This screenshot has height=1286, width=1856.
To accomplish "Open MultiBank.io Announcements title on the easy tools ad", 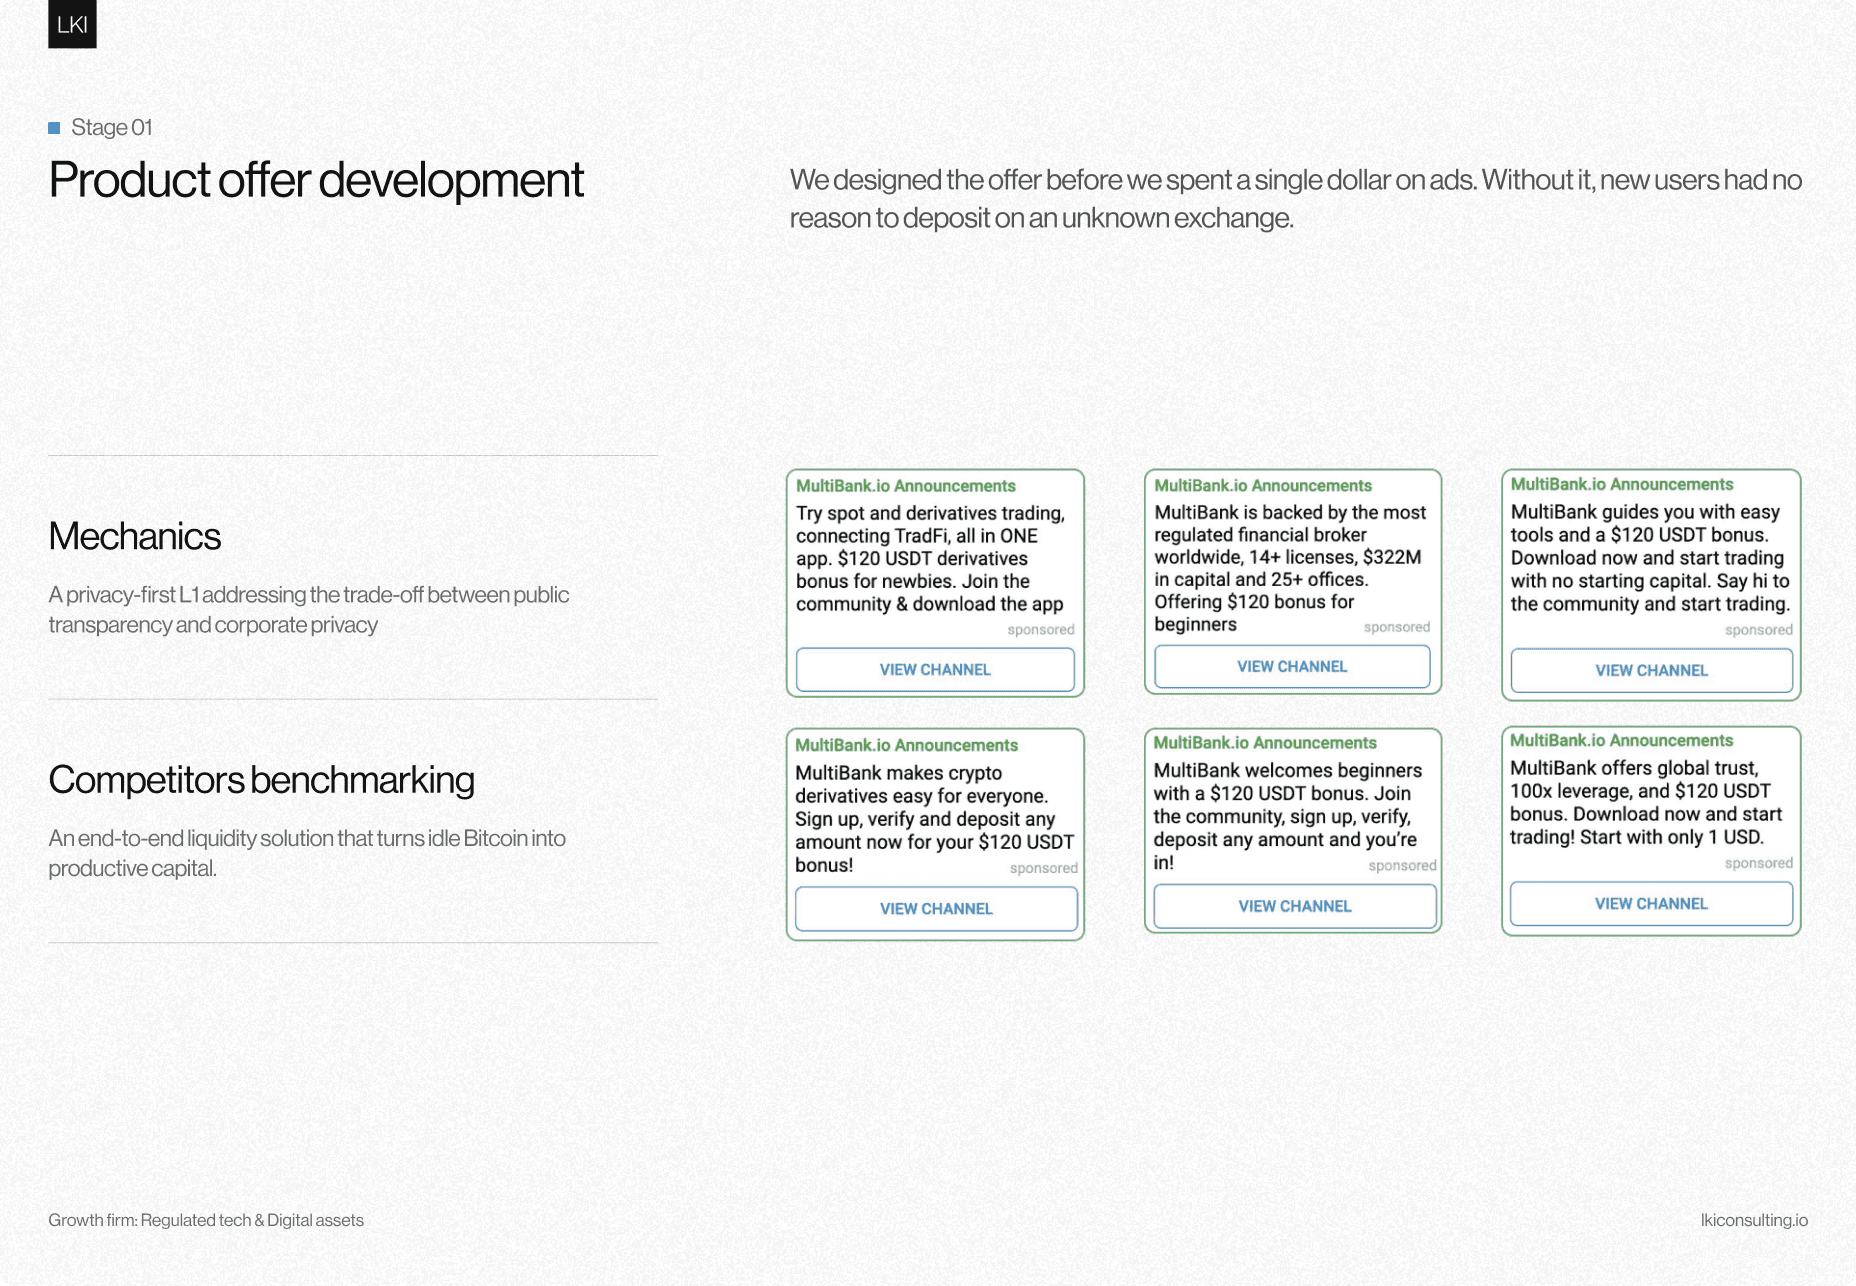I will click(x=1622, y=485).
